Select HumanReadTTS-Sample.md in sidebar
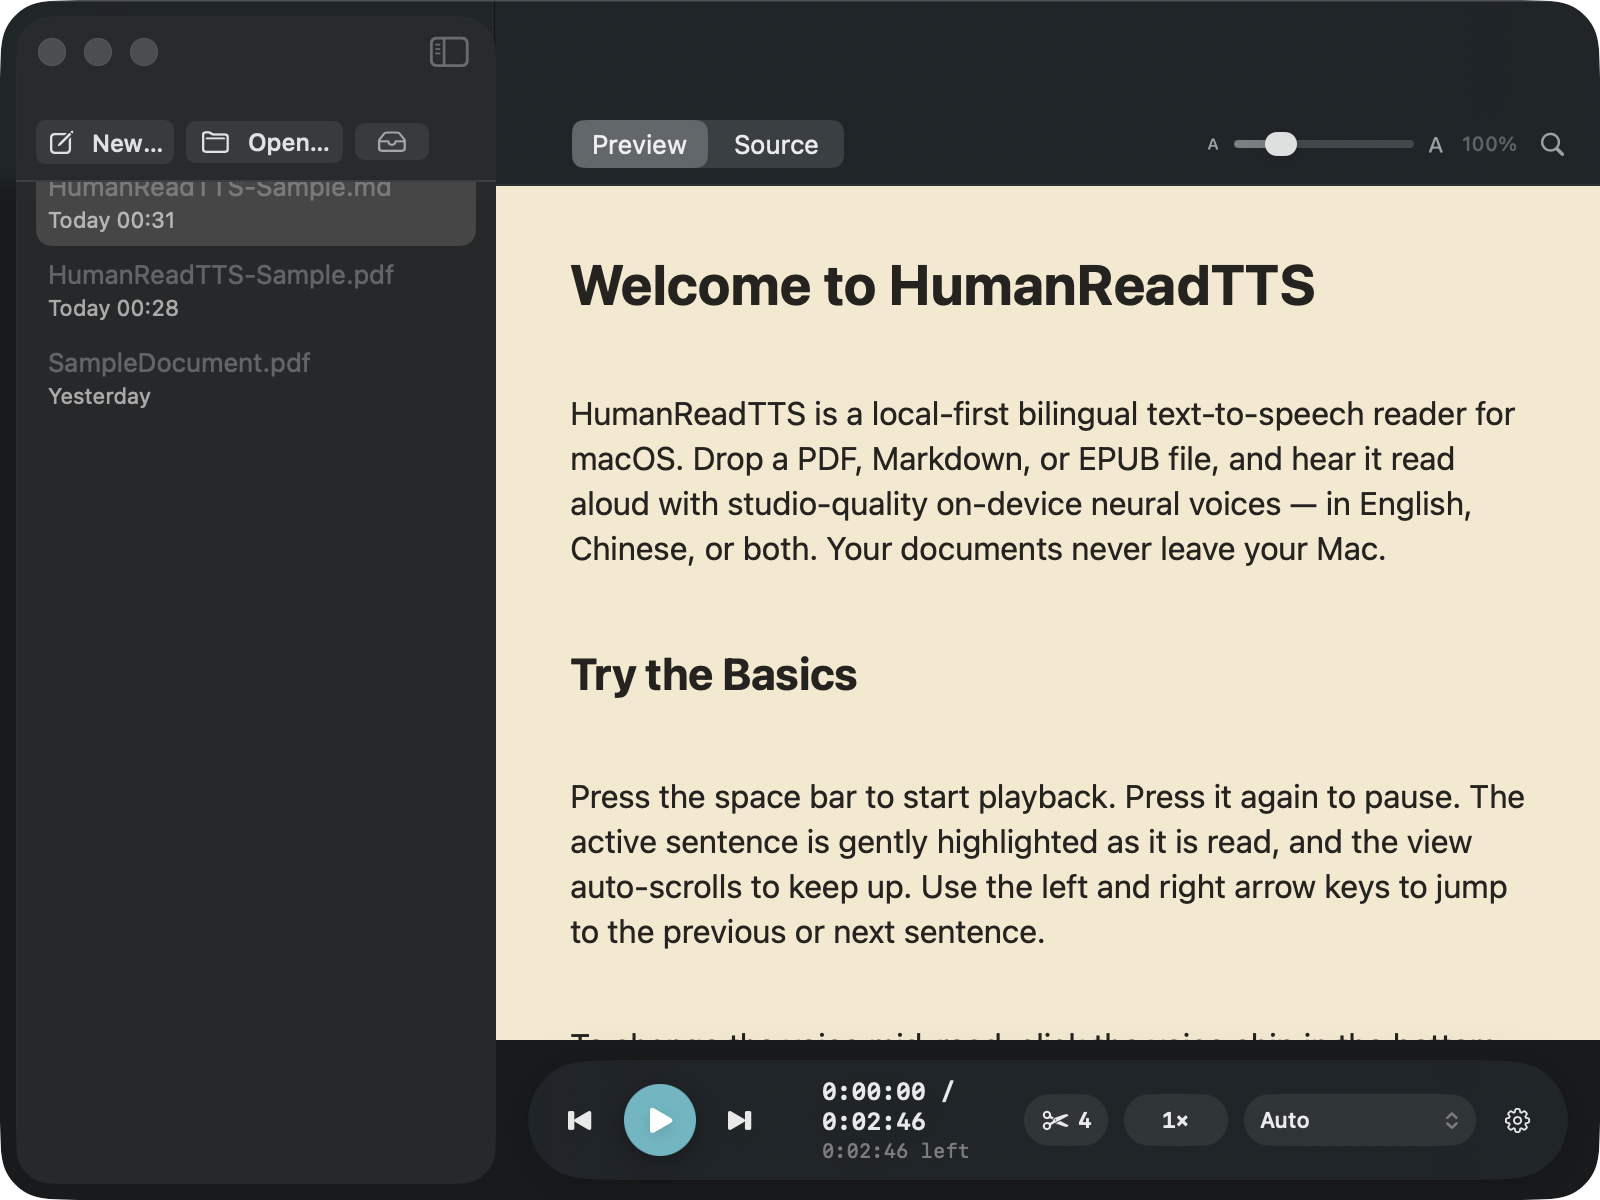1600x1200 pixels. tap(256, 211)
